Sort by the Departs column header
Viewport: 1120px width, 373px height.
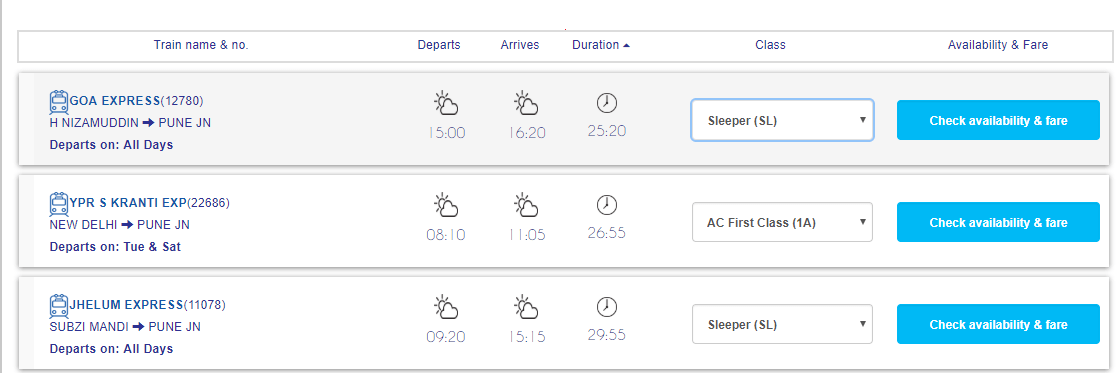tap(439, 45)
